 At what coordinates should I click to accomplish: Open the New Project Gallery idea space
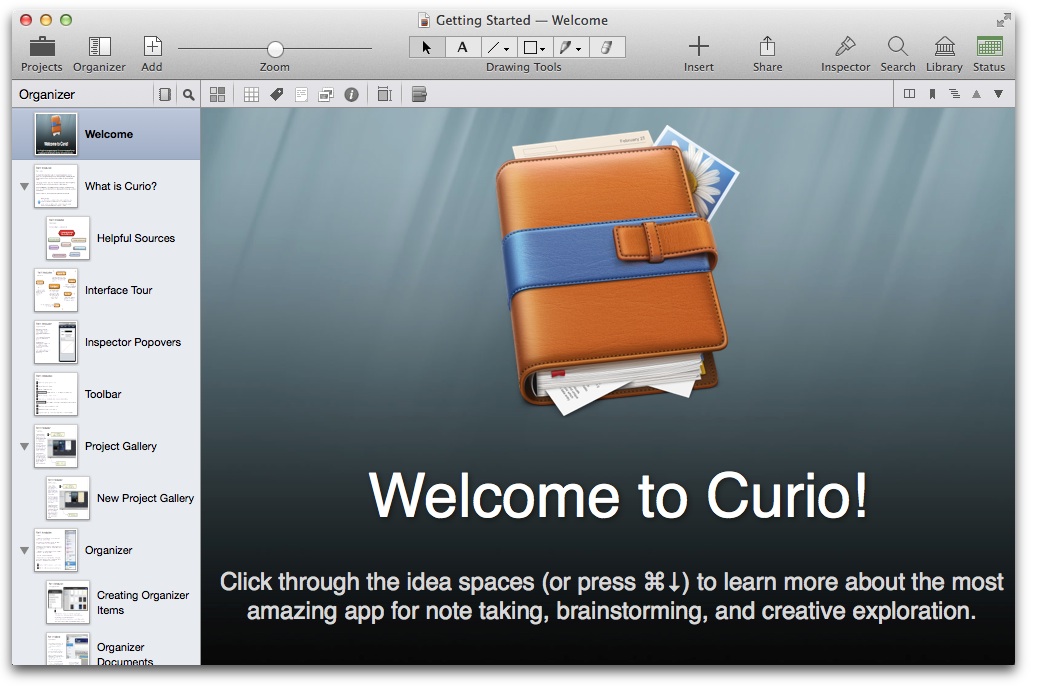click(x=106, y=499)
